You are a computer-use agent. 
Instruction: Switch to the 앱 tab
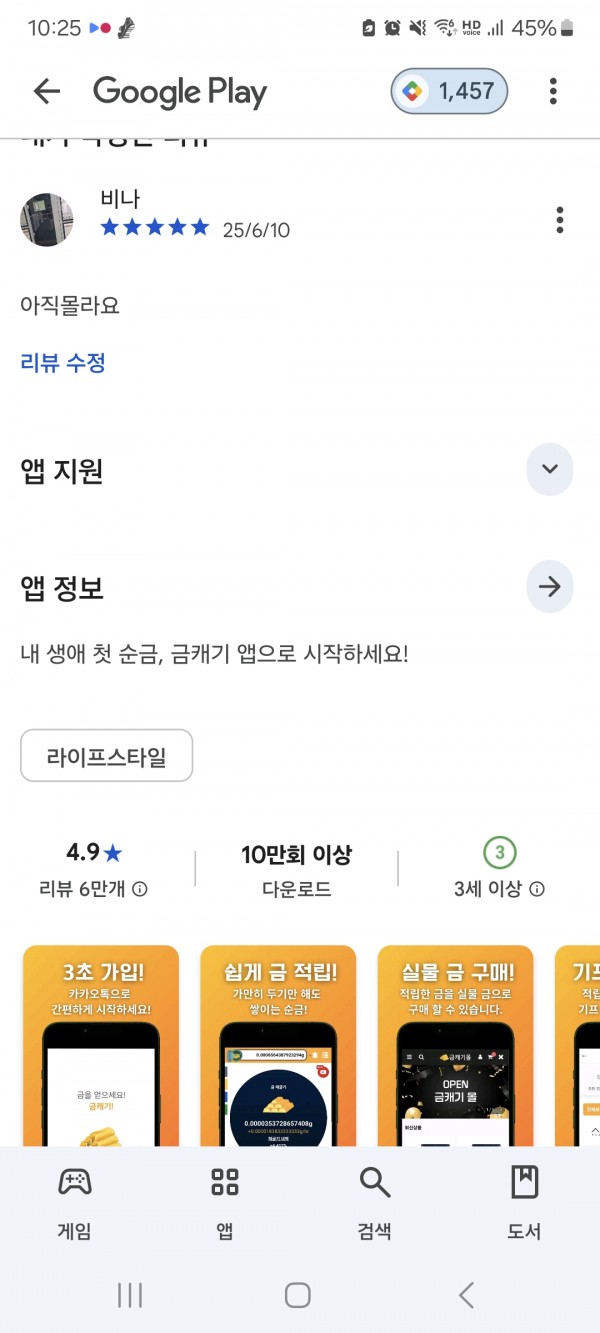coord(225,1204)
